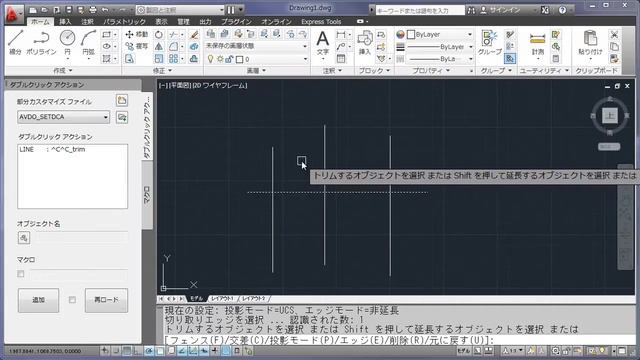
Task: Toggle the layer lock padlock icon
Action: (x=229, y=59)
